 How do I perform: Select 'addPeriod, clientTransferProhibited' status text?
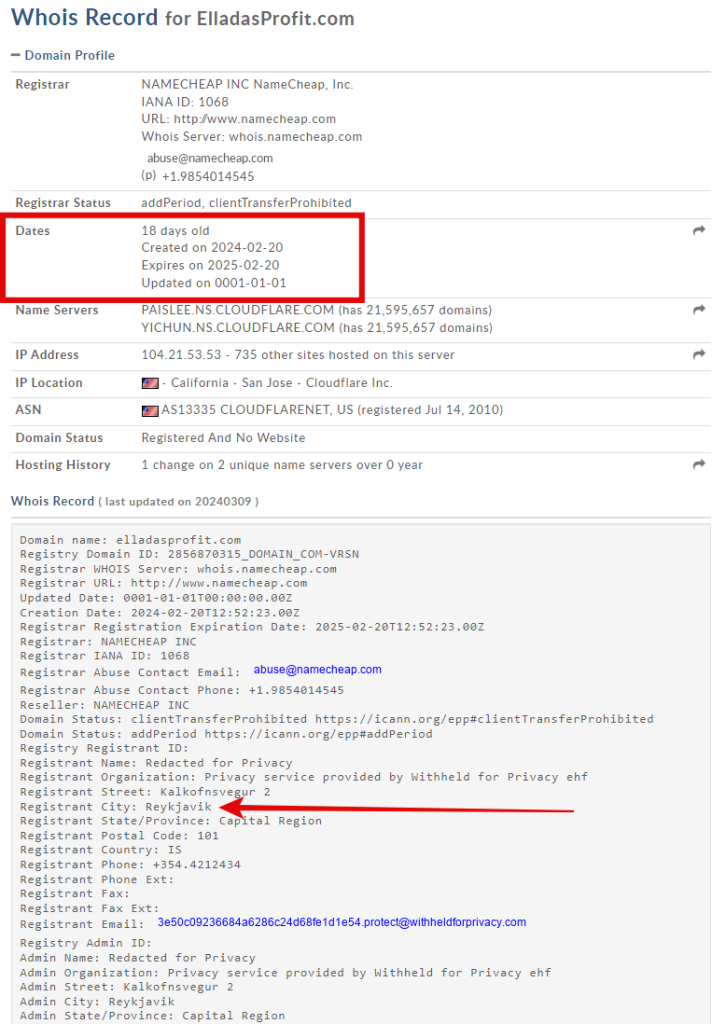click(x=246, y=202)
